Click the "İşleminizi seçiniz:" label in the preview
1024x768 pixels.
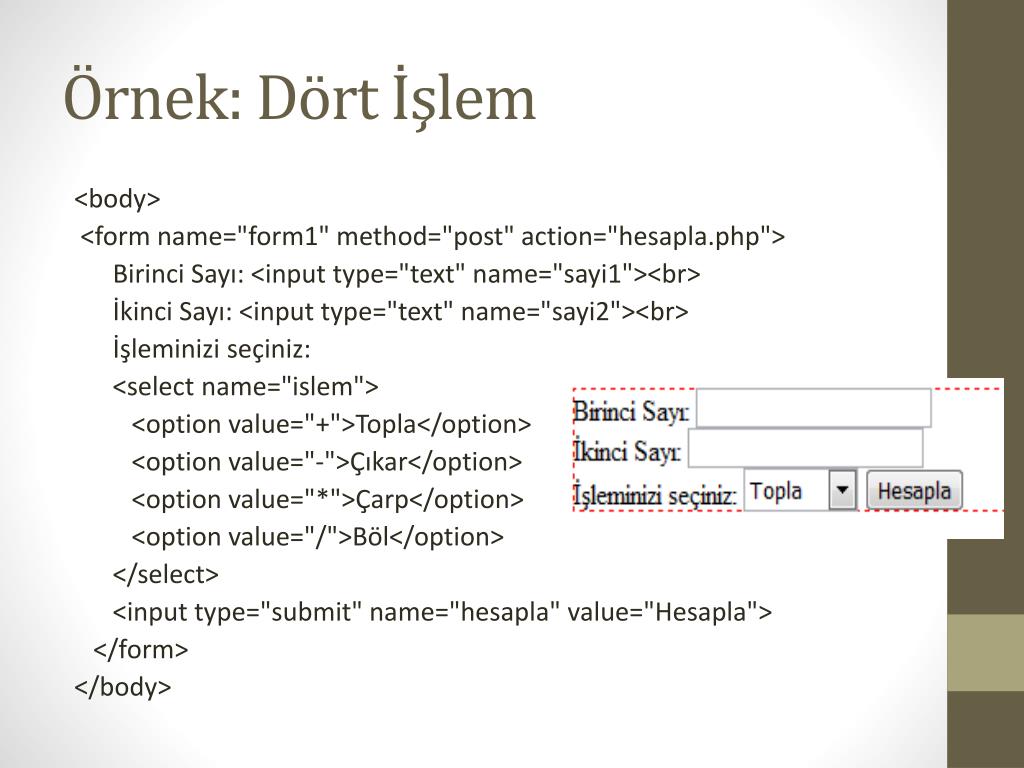(x=655, y=494)
